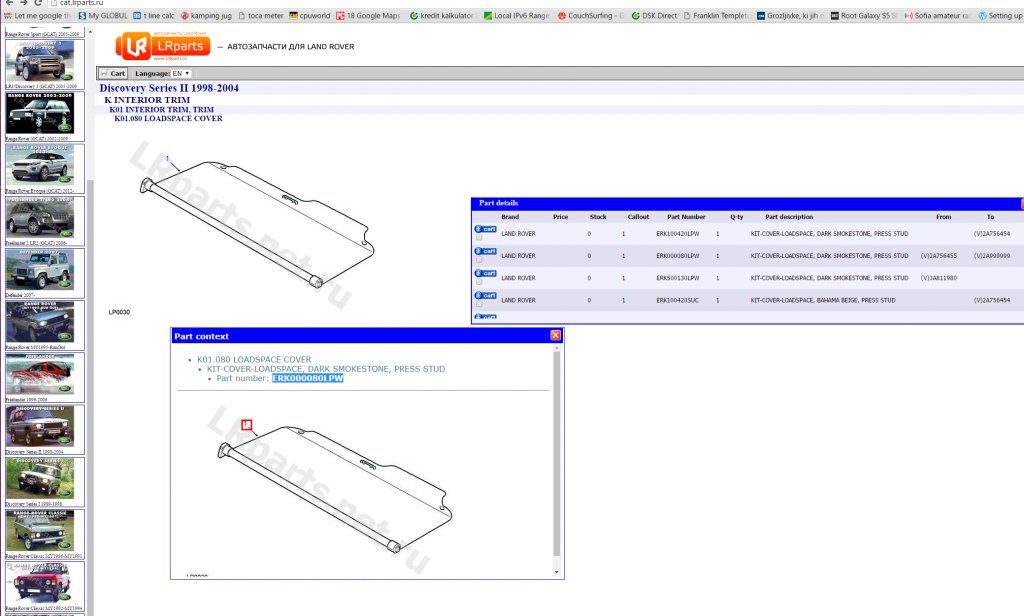Click KIT-COVER-LOADSPACE link in Part context
Image resolution: width=1024 pixels, height=616 pixels.
tap(326, 369)
